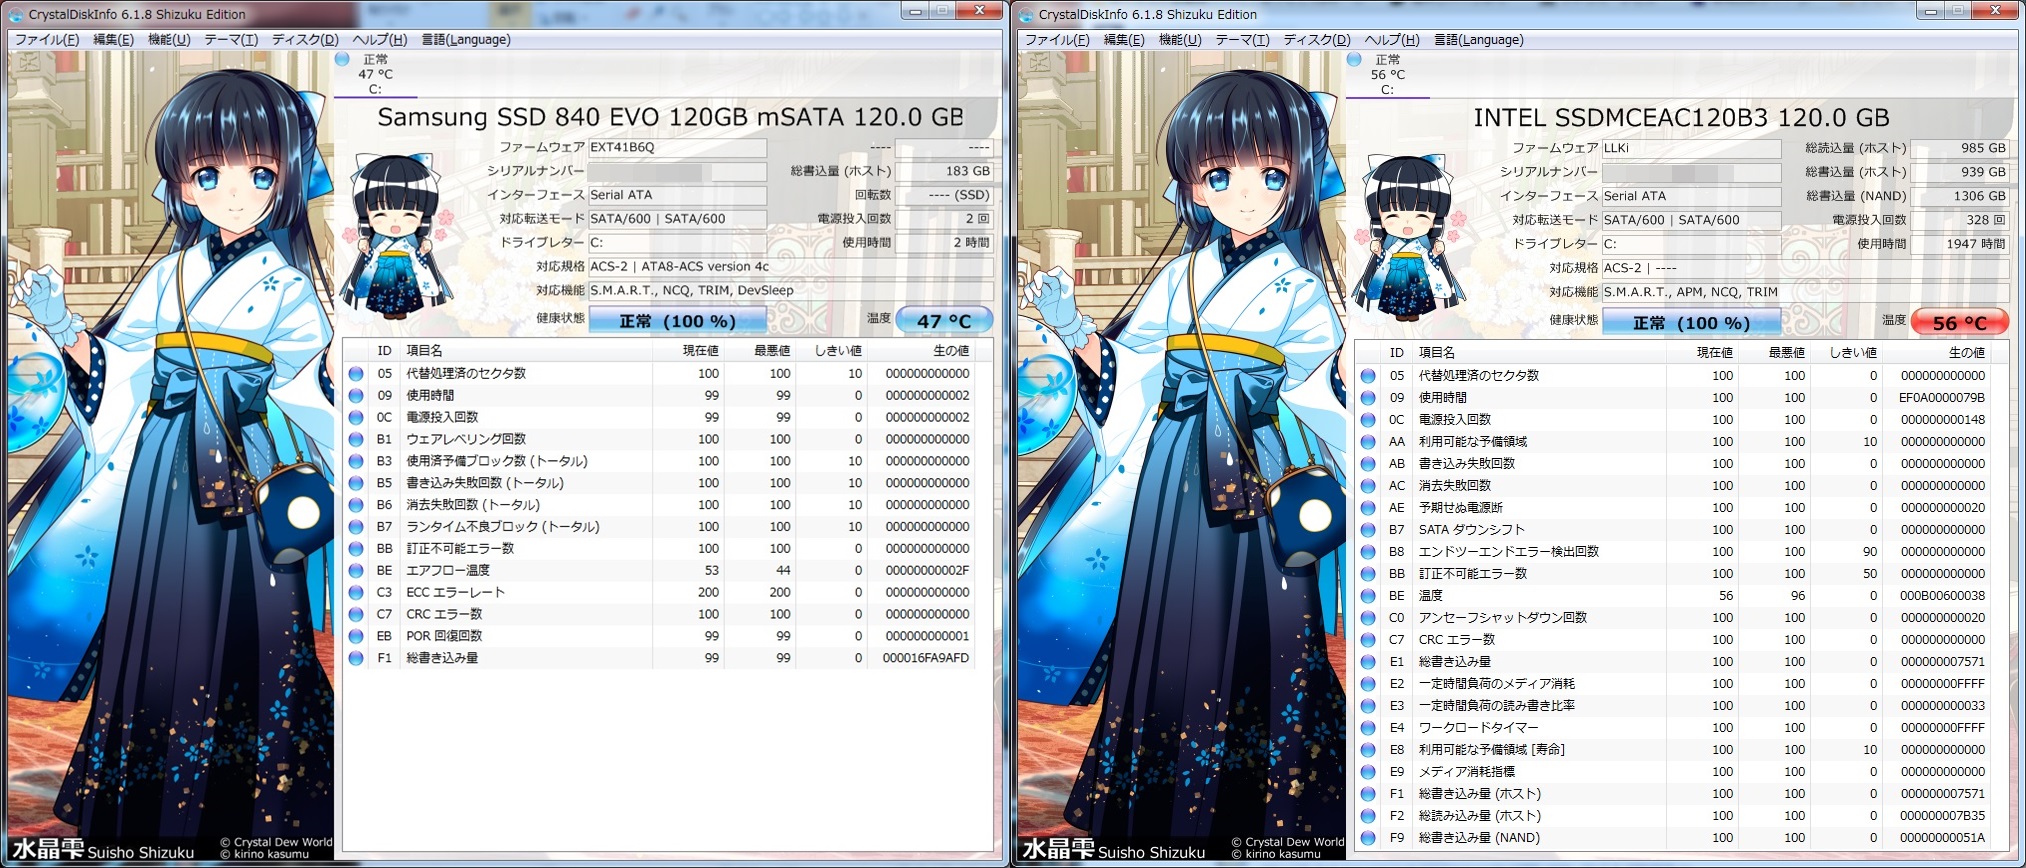
Task: Click the red 56 °C temperature button
Action: [1959, 323]
